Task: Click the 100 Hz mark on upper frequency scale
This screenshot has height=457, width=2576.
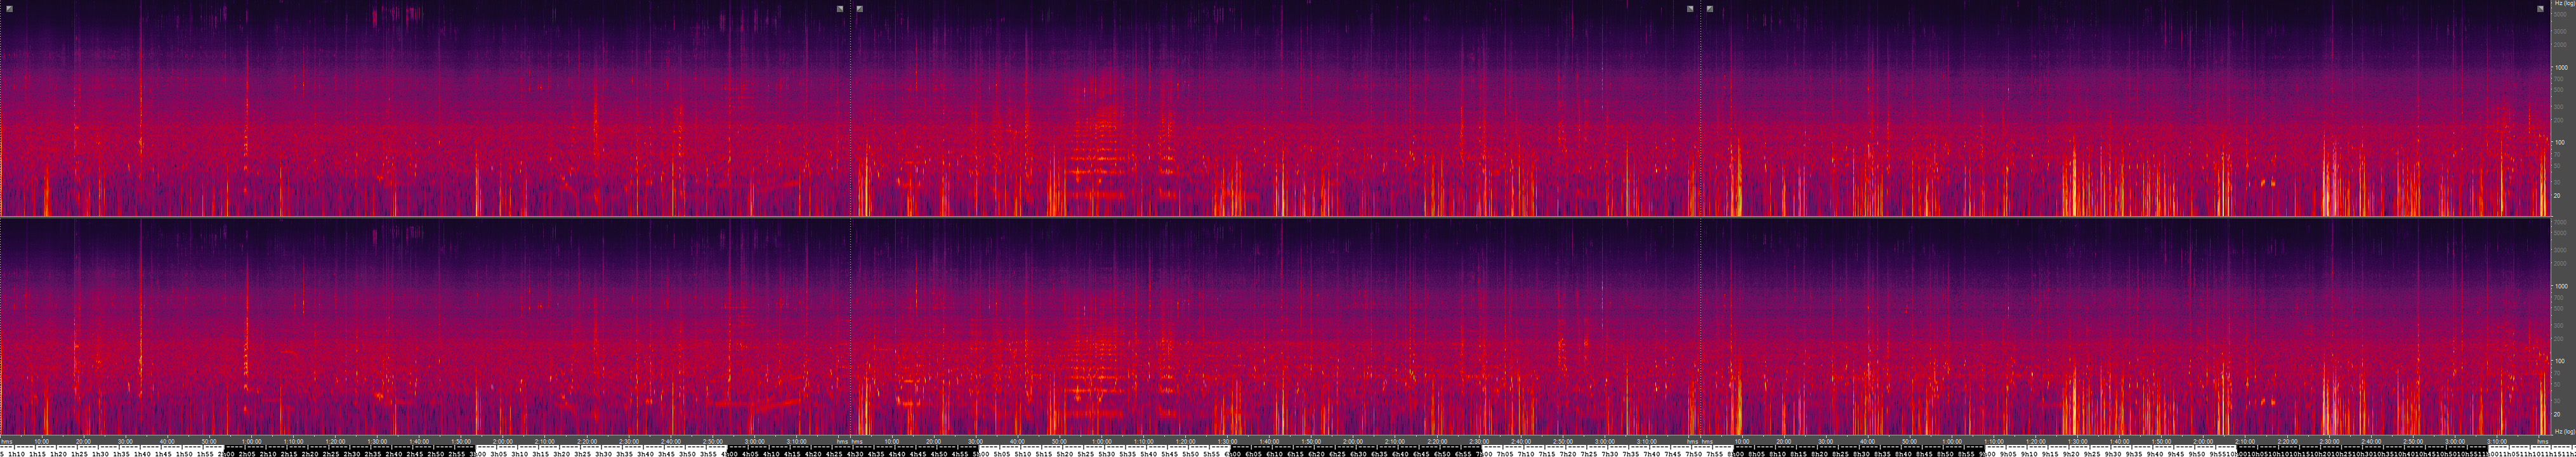Action: click(2559, 143)
